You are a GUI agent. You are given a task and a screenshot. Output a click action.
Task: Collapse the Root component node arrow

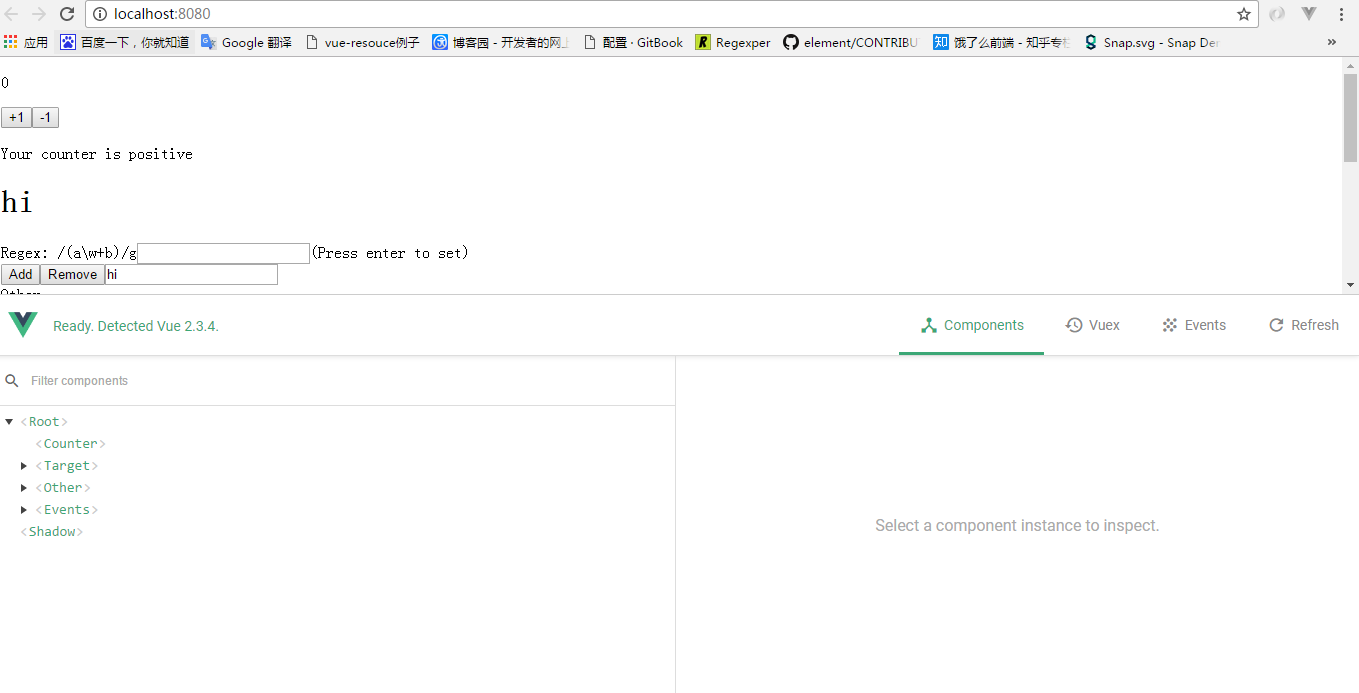tap(9, 422)
